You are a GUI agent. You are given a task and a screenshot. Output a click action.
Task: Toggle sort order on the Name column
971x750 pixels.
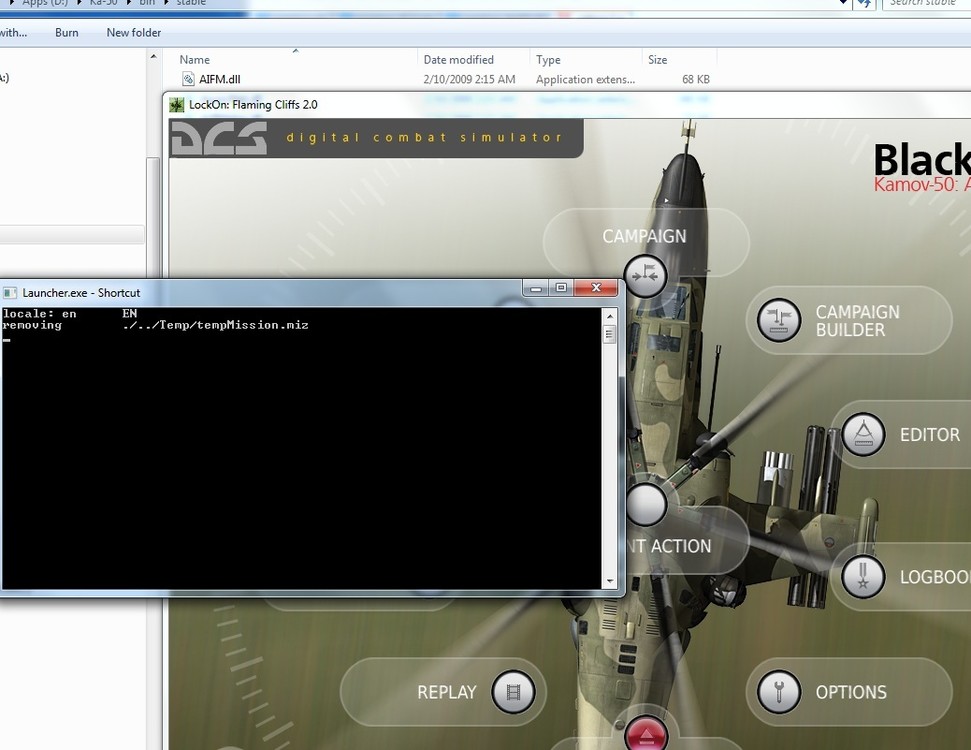[193, 59]
